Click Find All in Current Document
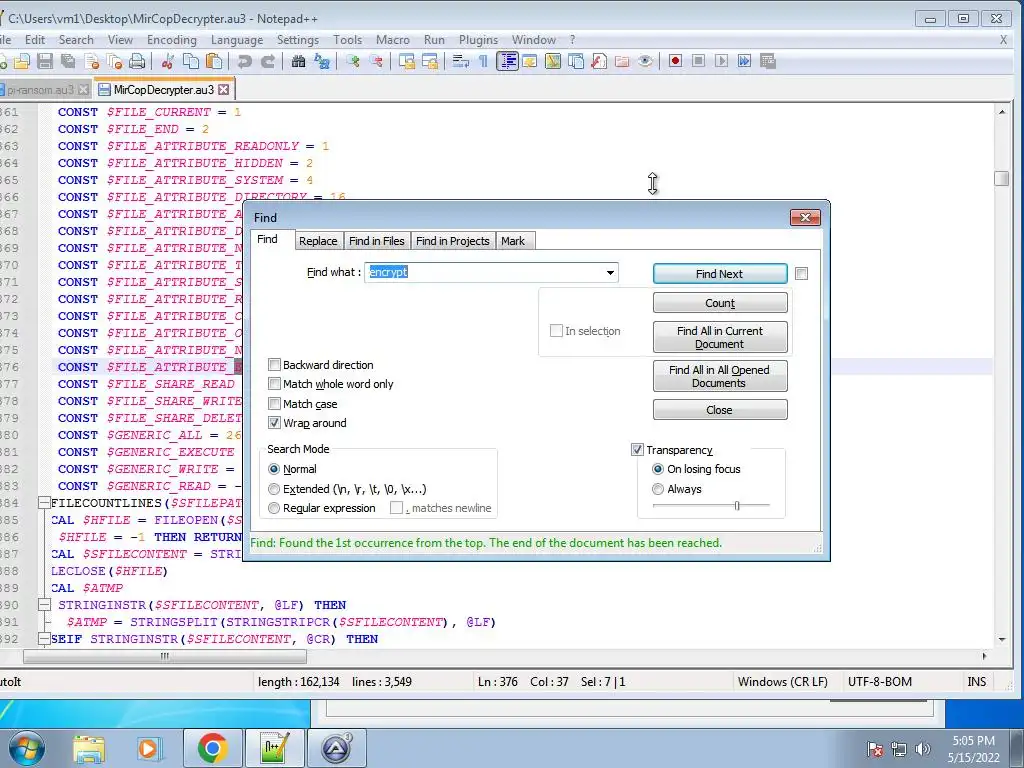The width and height of the screenshot is (1024, 768). pyautogui.click(x=720, y=337)
